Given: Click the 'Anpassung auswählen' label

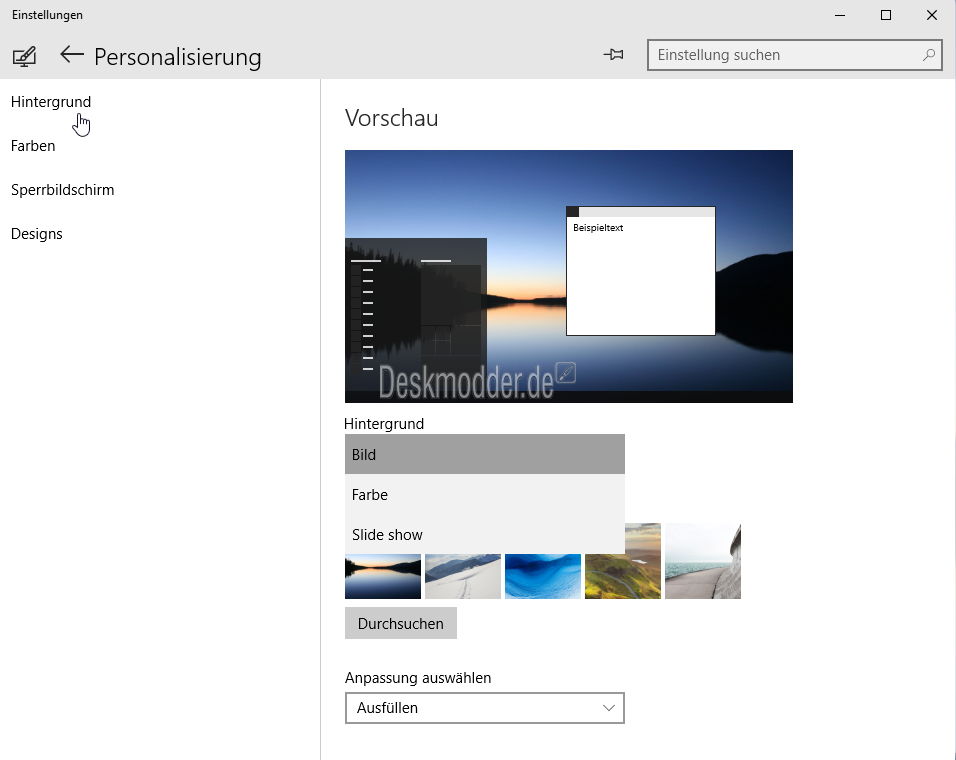Looking at the screenshot, I should point(418,678).
